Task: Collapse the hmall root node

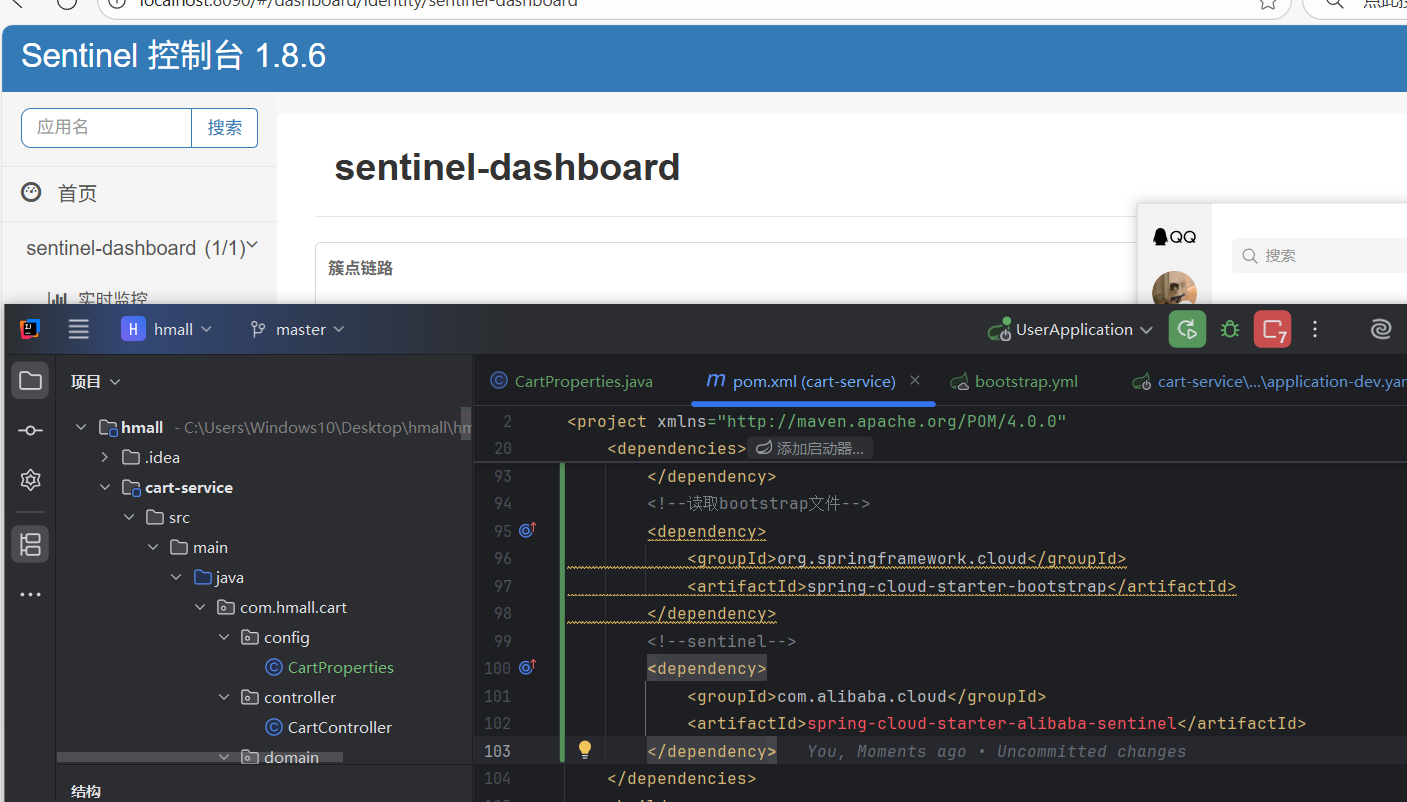Action: tap(81, 427)
